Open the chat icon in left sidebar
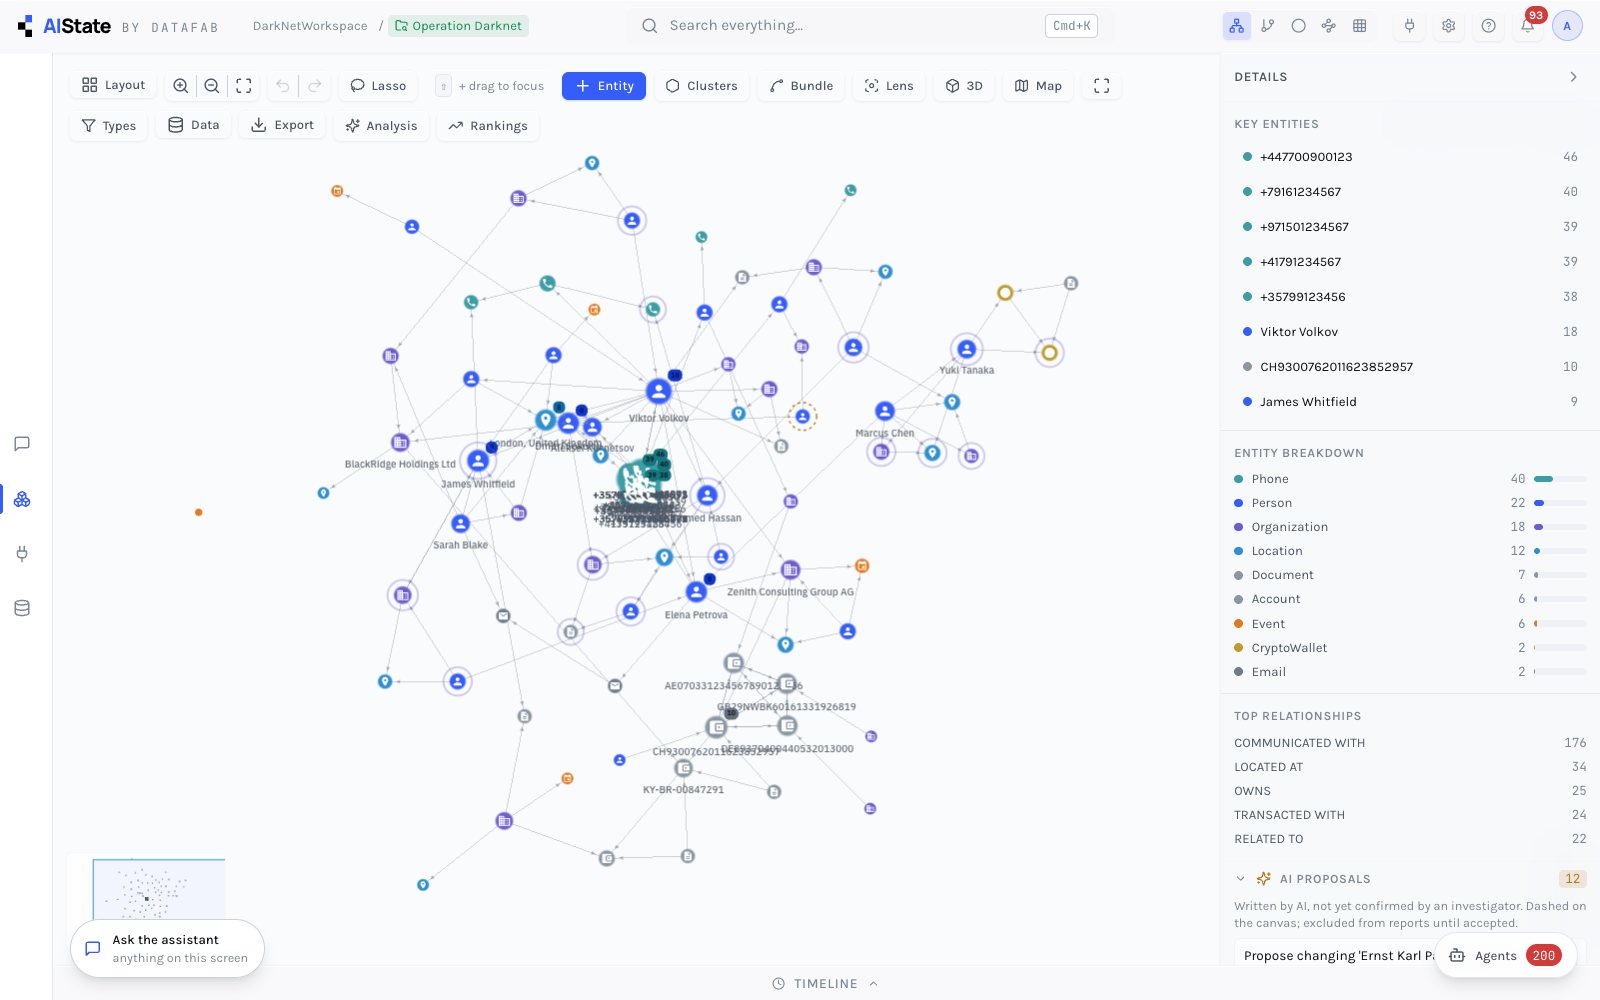The width and height of the screenshot is (1600, 1000). (x=22, y=444)
